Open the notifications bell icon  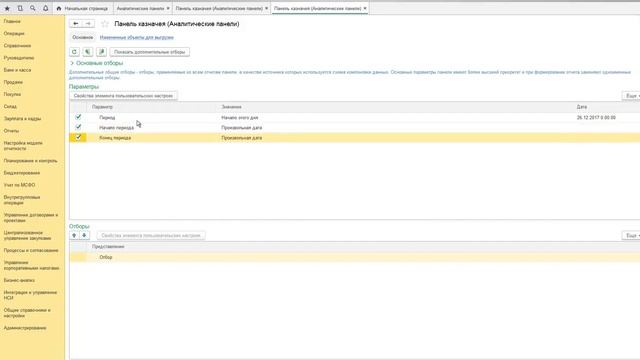[45, 8]
